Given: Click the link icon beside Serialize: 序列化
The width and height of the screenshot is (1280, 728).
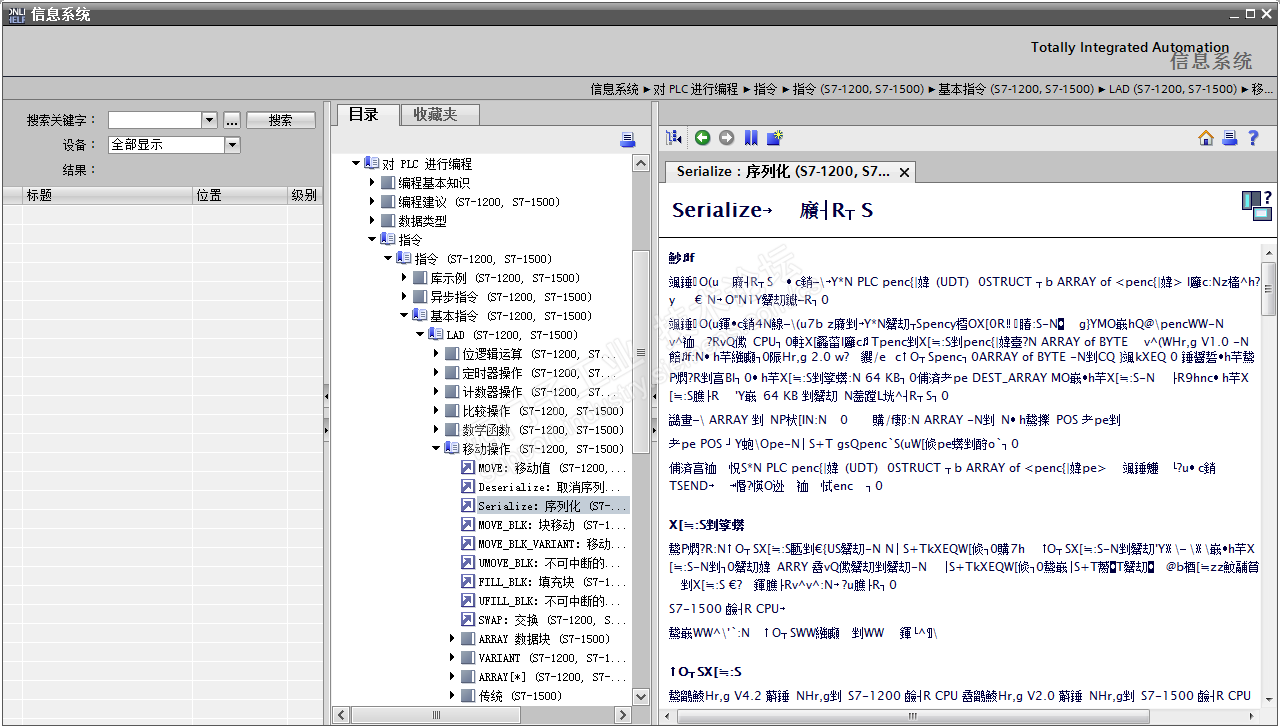Looking at the screenshot, I should pyautogui.click(x=467, y=506).
